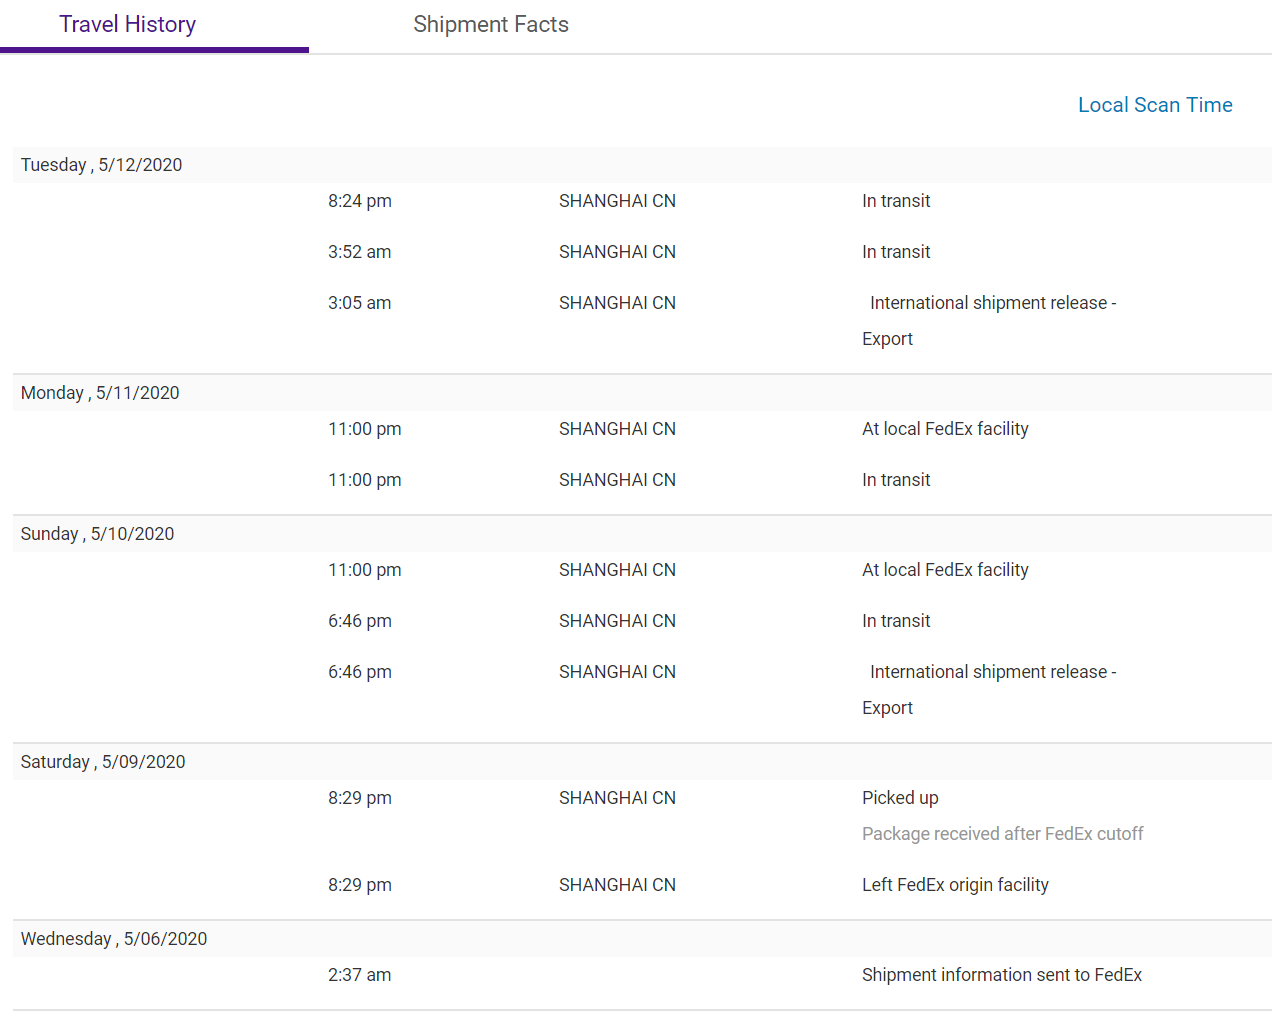Click the Saturday, 5/09/2020 date header
1272x1023 pixels.
point(103,762)
